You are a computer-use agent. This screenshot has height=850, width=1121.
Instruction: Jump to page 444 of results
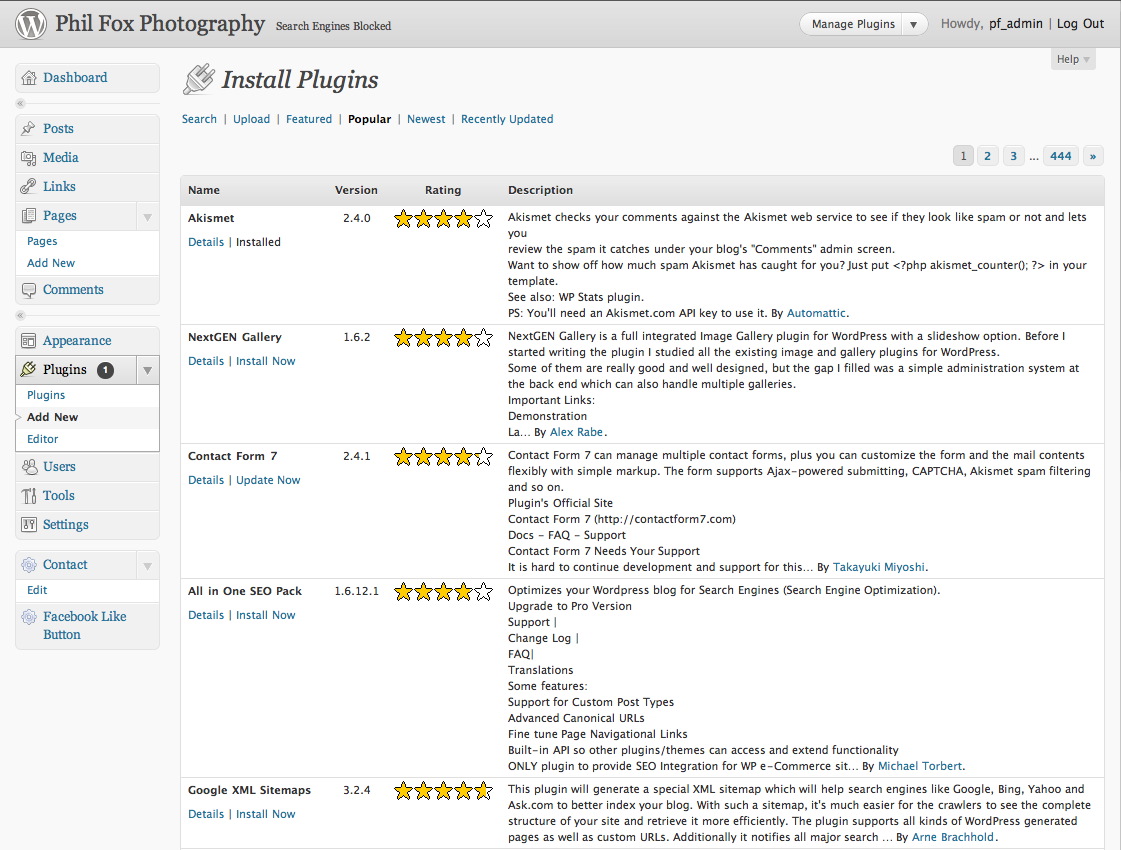tap(1061, 156)
